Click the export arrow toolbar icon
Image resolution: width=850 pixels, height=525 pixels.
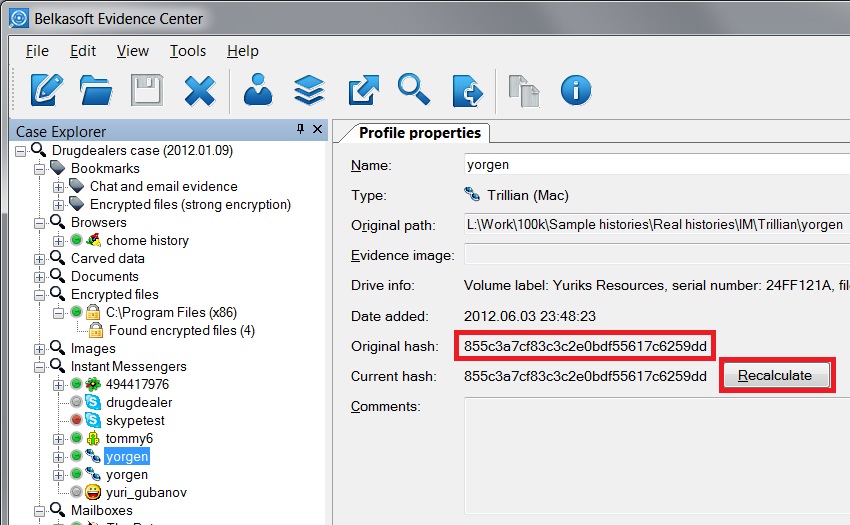[x=363, y=89]
